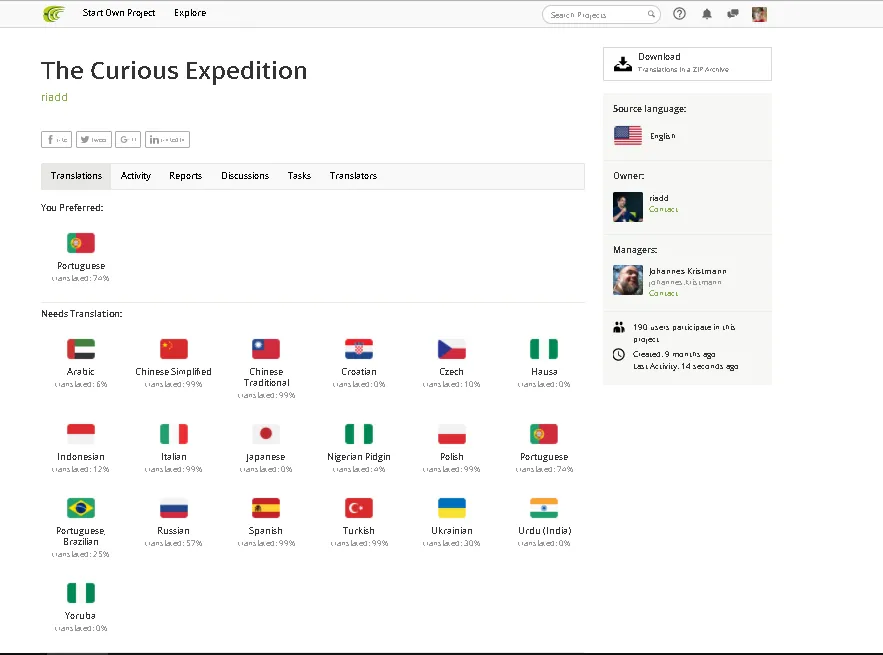Share project on Google Plus
883x655 pixels.
click(x=128, y=140)
